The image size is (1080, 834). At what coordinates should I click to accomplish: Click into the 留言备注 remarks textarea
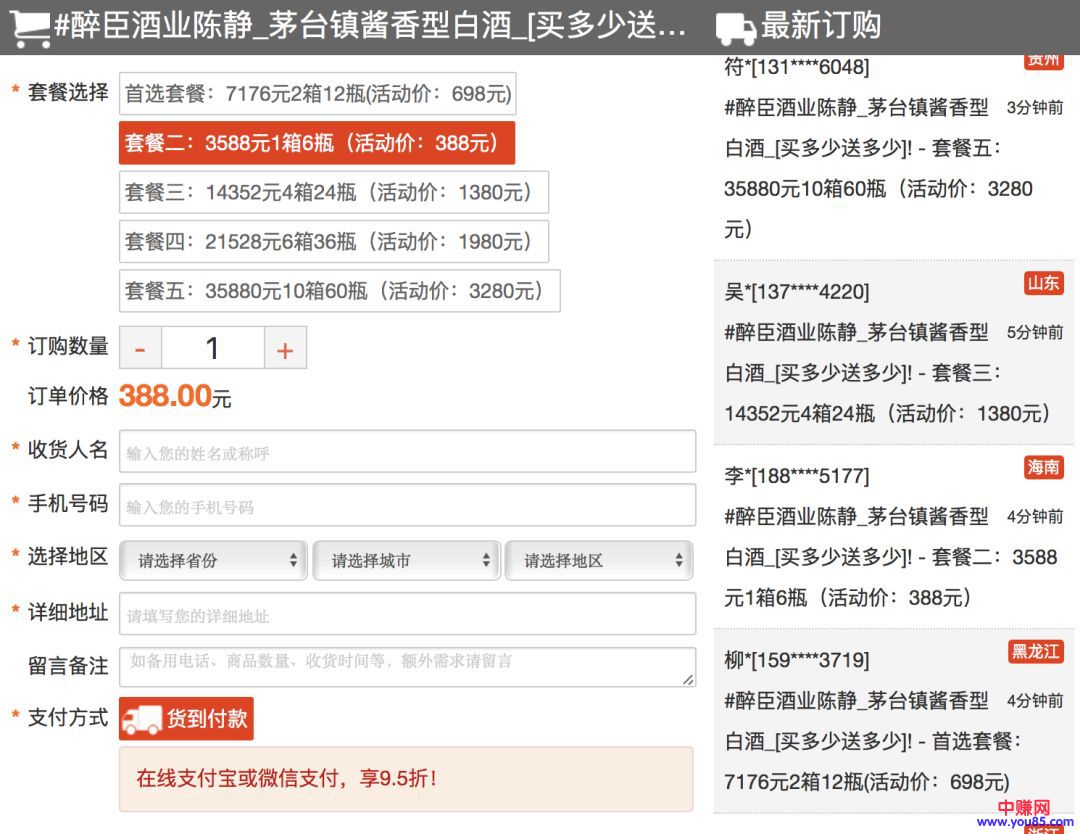pyautogui.click(x=407, y=667)
